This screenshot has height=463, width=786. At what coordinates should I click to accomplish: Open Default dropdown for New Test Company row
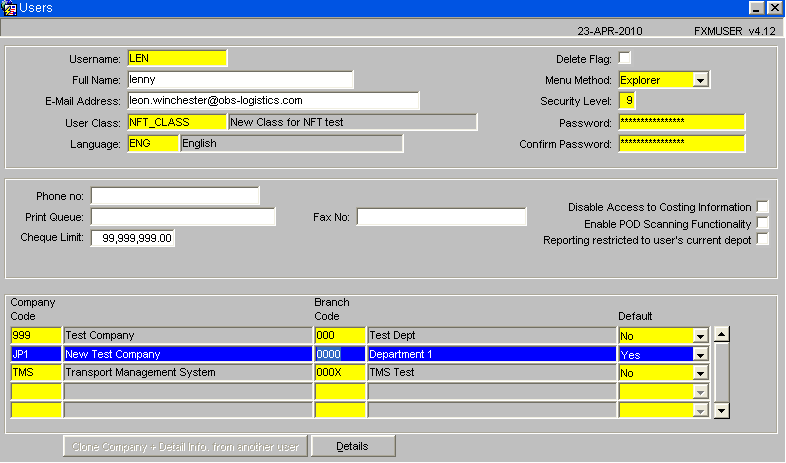(x=700, y=355)
